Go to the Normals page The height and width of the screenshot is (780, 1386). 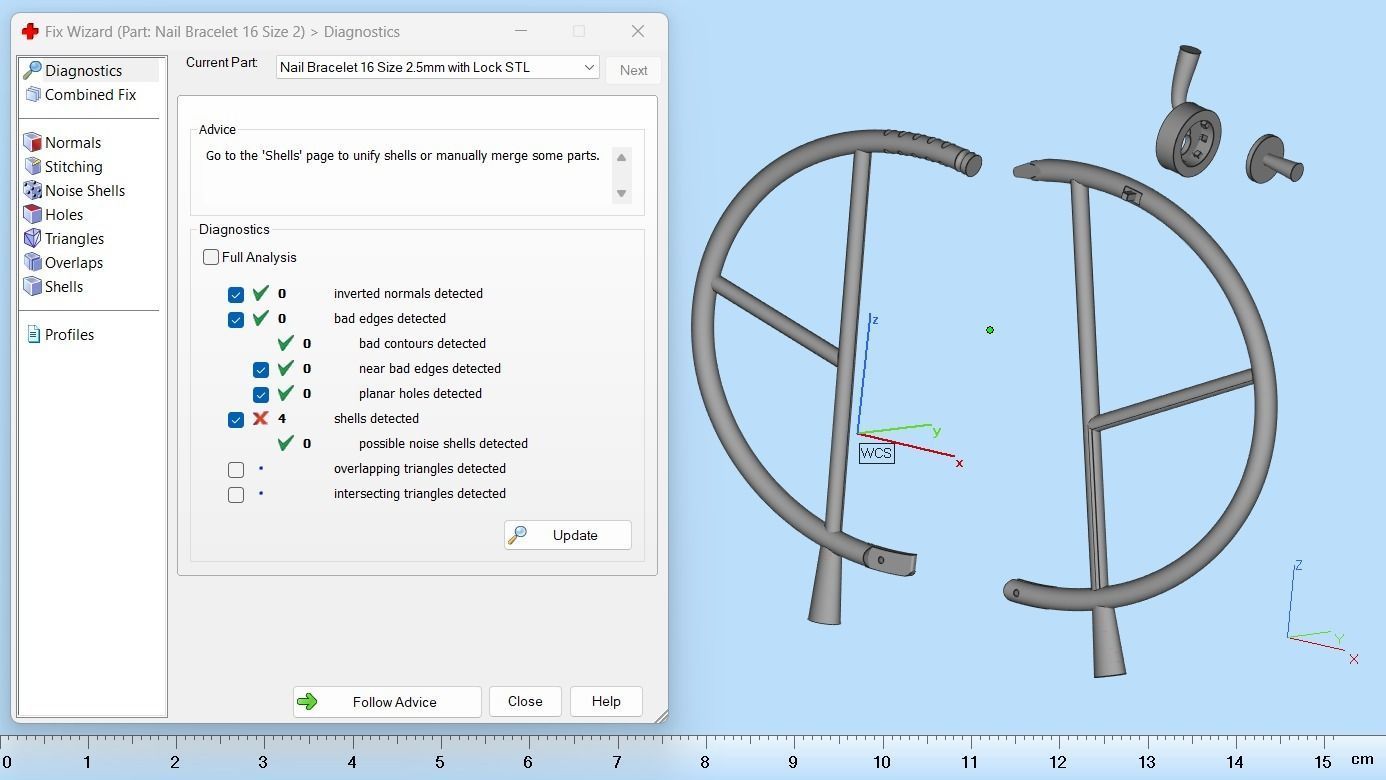click(73, 142)
